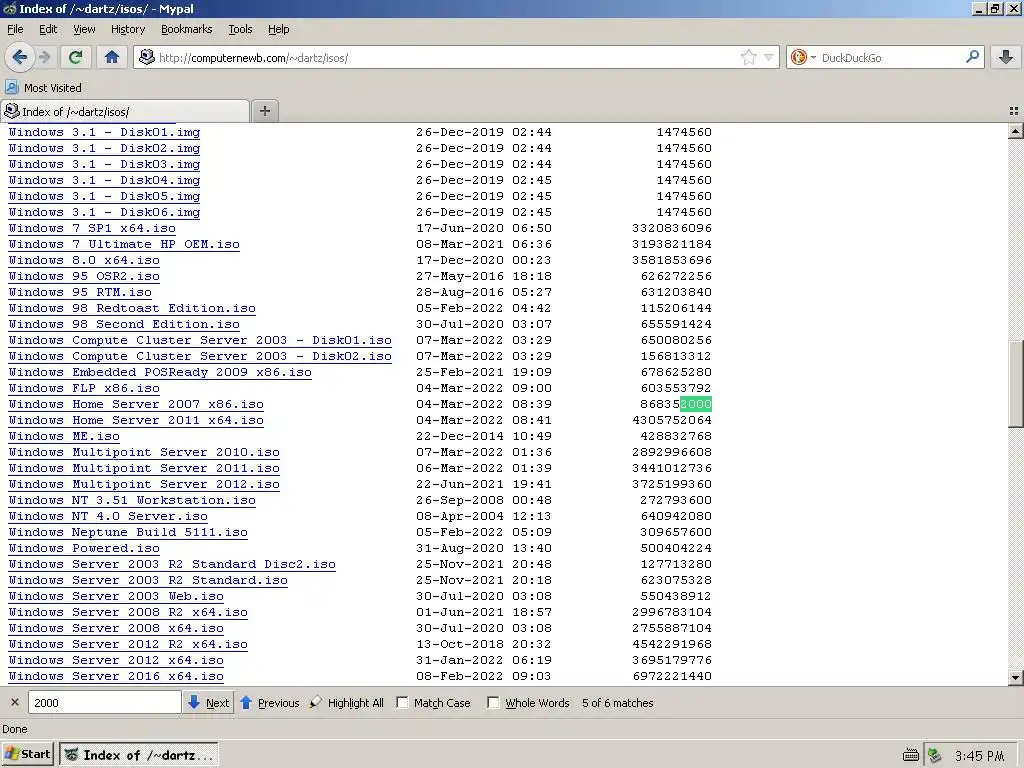Open Windows Embedded POSReady 2009 x86.iso

click(x=160, y=372)
